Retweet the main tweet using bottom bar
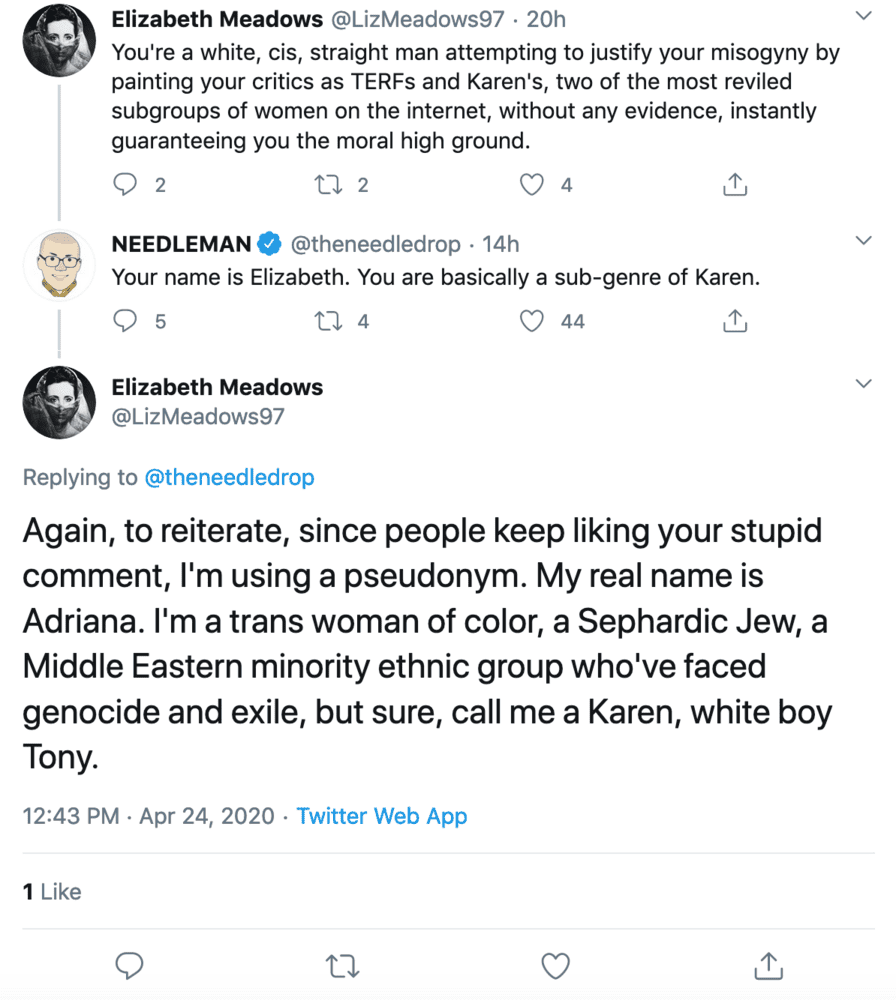Screen dimensions: 896x1000 click(342, 966)
